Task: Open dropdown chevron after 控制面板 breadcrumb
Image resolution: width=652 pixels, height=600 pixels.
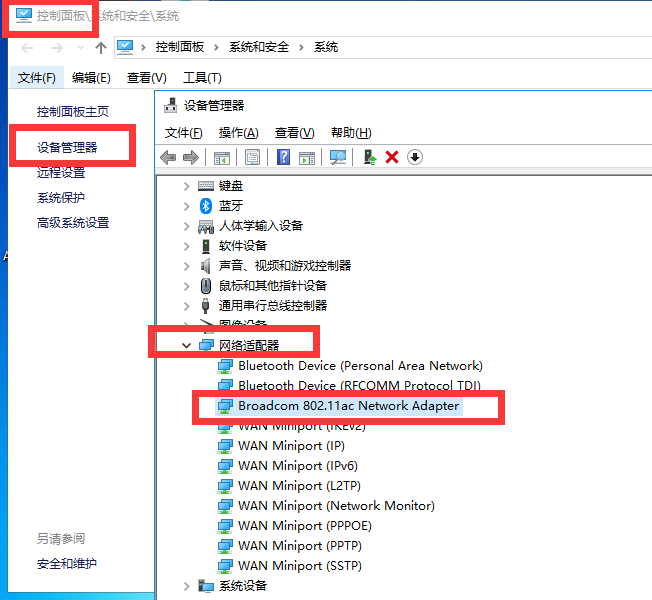Action: (x=216, y=47)
